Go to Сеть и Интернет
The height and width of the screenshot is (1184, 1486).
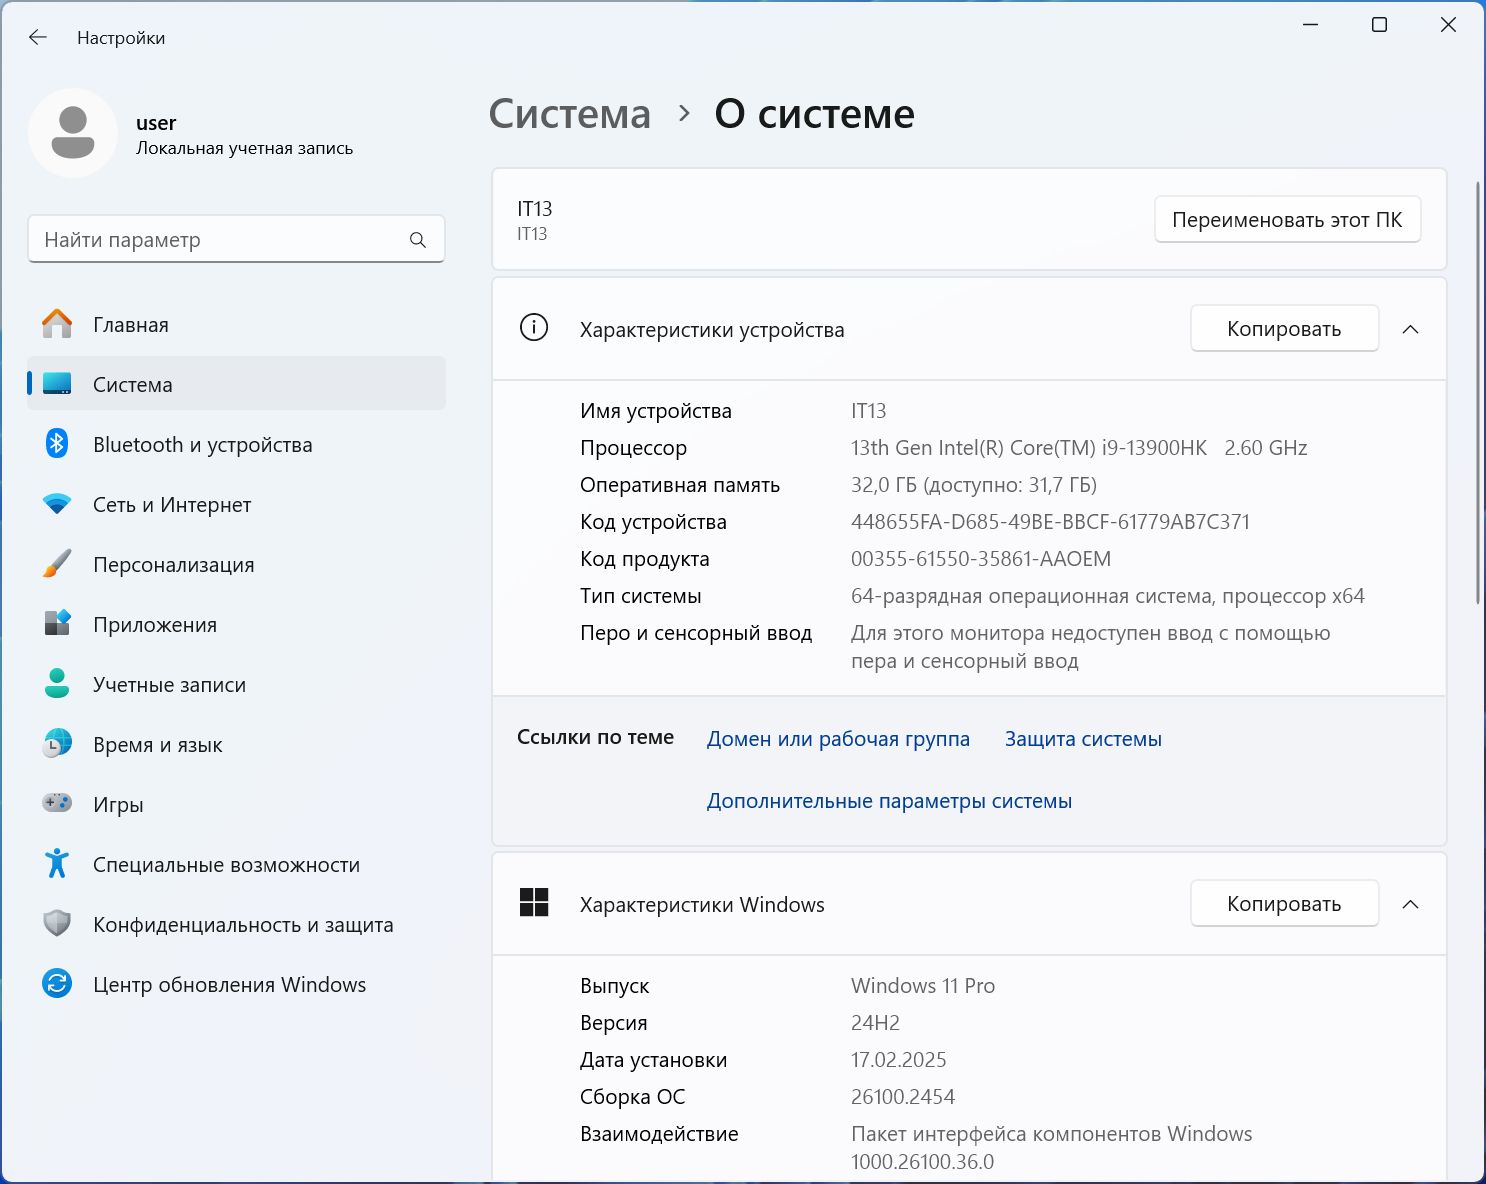point(236,504)
